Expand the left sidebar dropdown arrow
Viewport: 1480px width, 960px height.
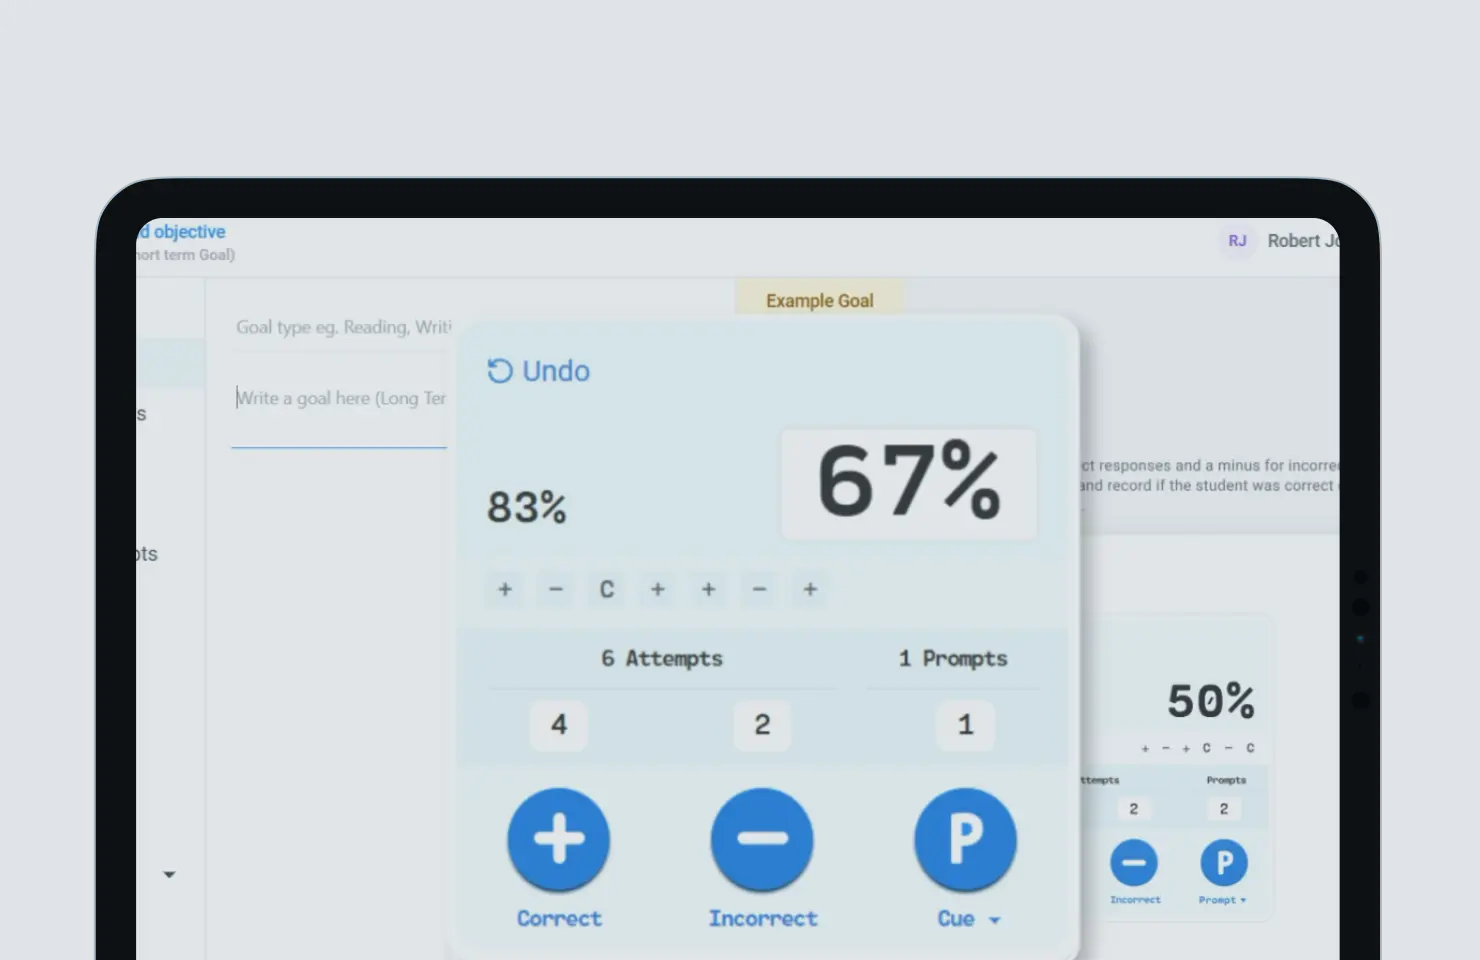(169, 874)
